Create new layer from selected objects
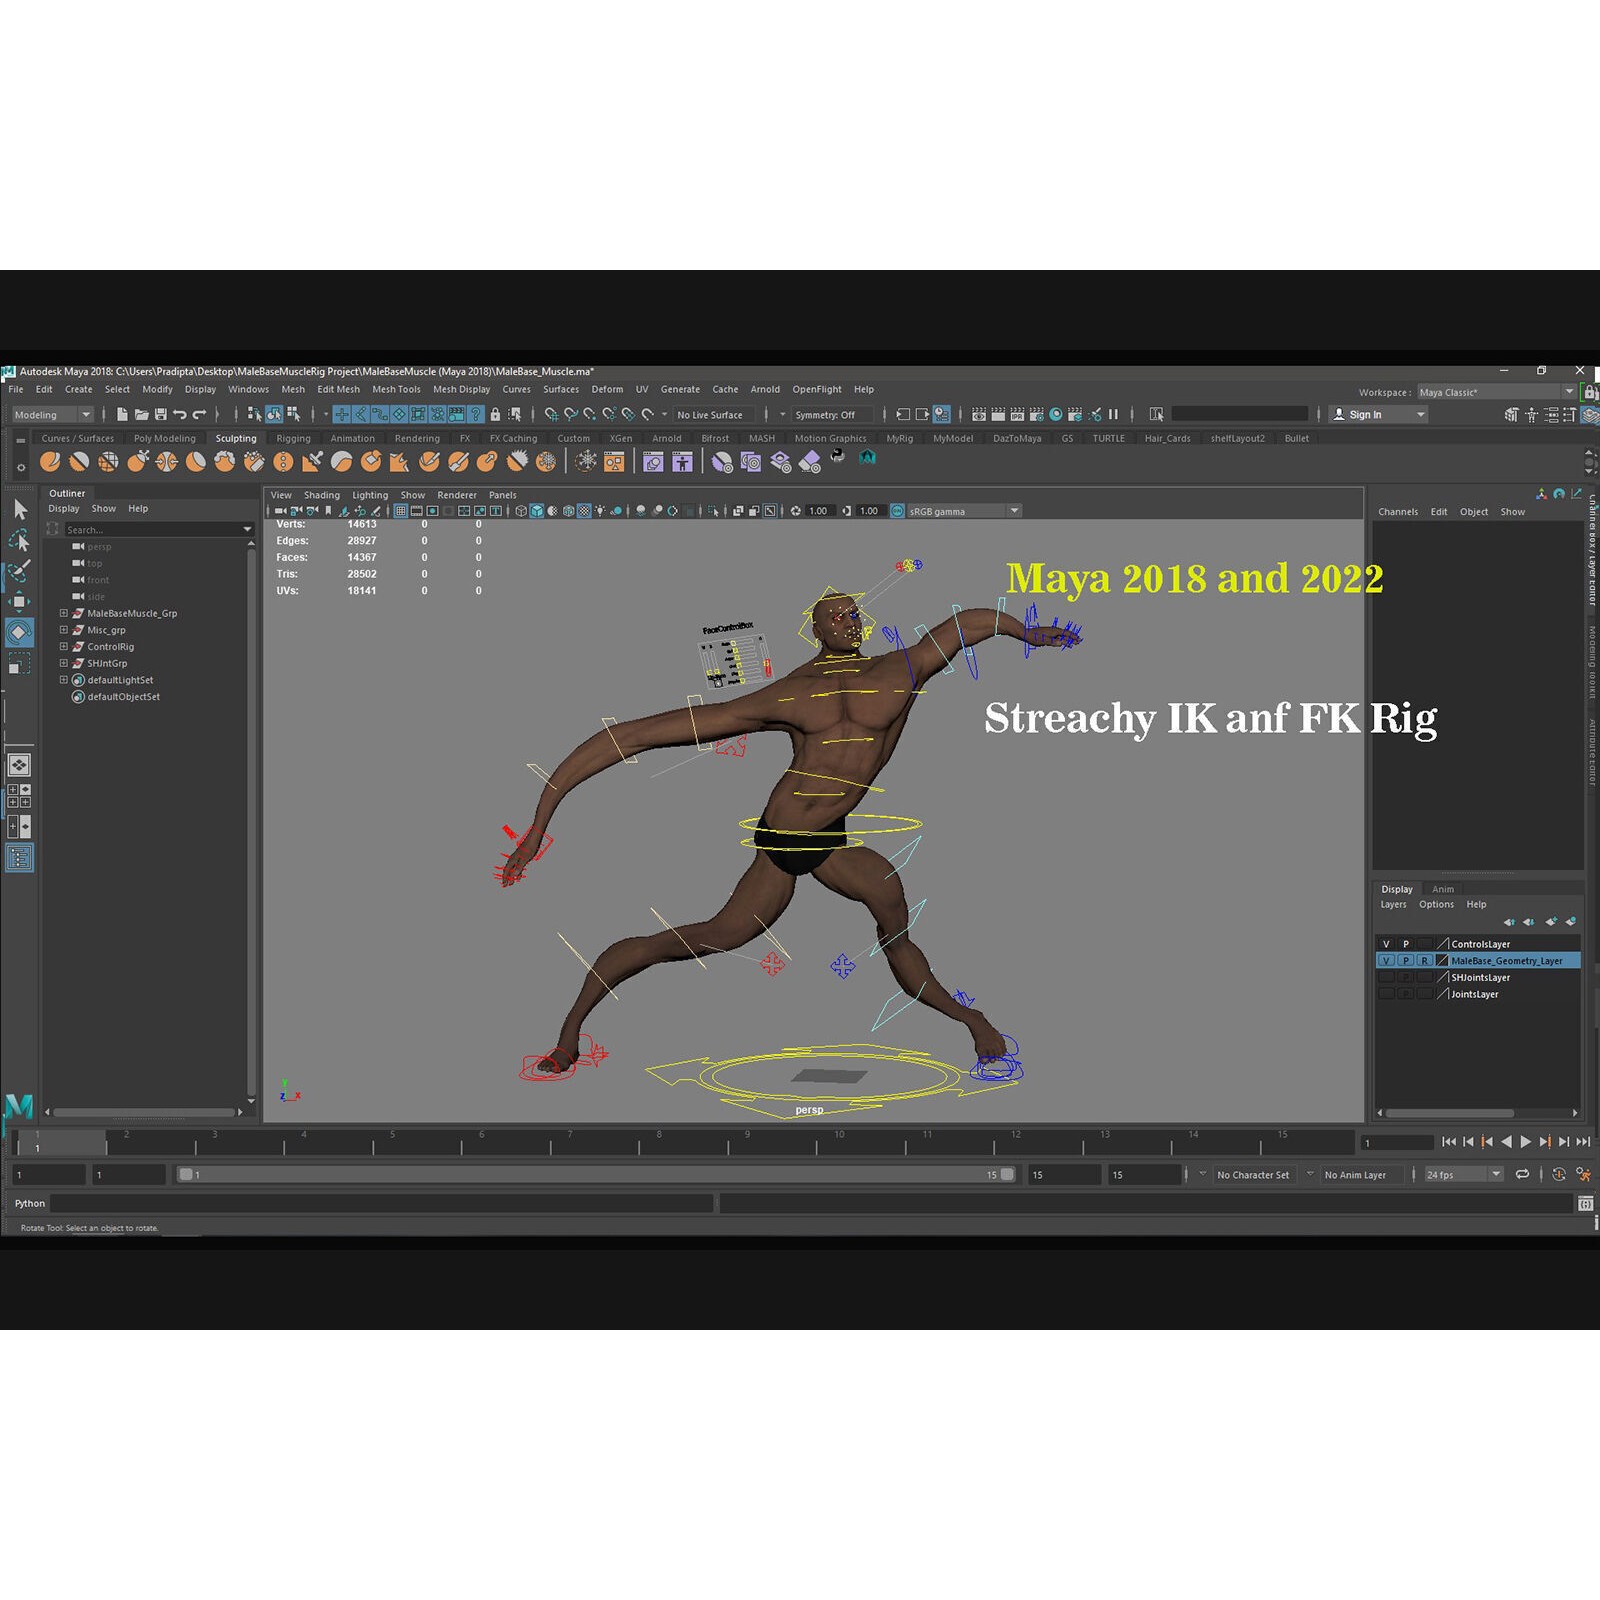Viewport: 1600px width, 1600px height. coord(1571,922)
